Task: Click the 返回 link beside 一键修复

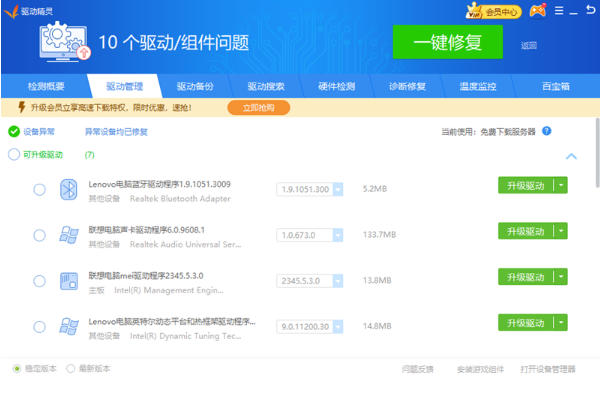Action: click(529, 46)
